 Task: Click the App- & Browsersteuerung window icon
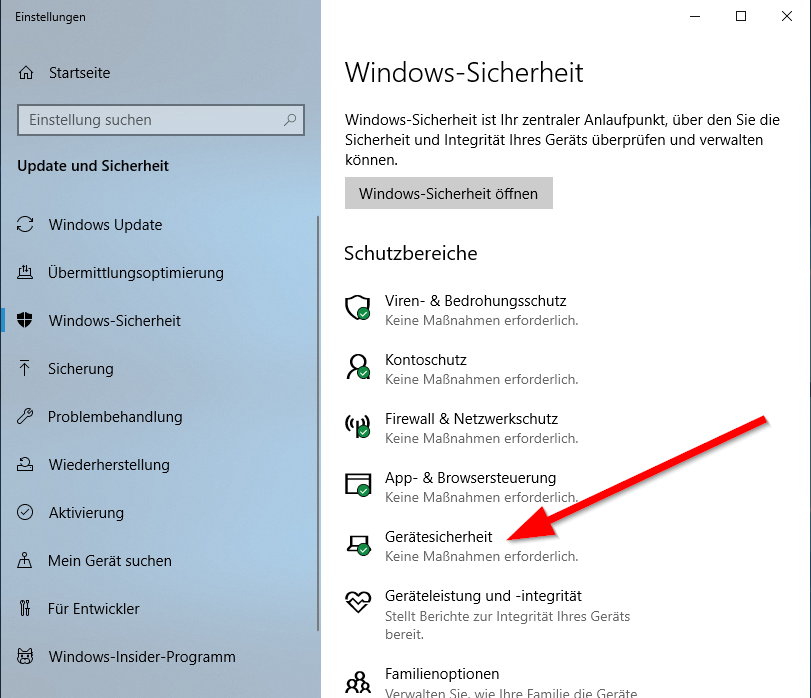(358, 484)
